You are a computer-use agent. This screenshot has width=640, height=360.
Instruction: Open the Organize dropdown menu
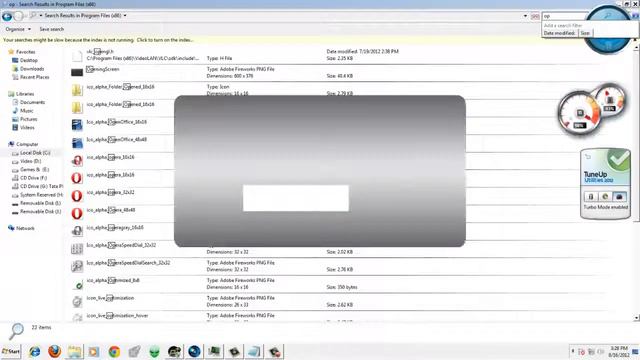[x=18, y=29]
